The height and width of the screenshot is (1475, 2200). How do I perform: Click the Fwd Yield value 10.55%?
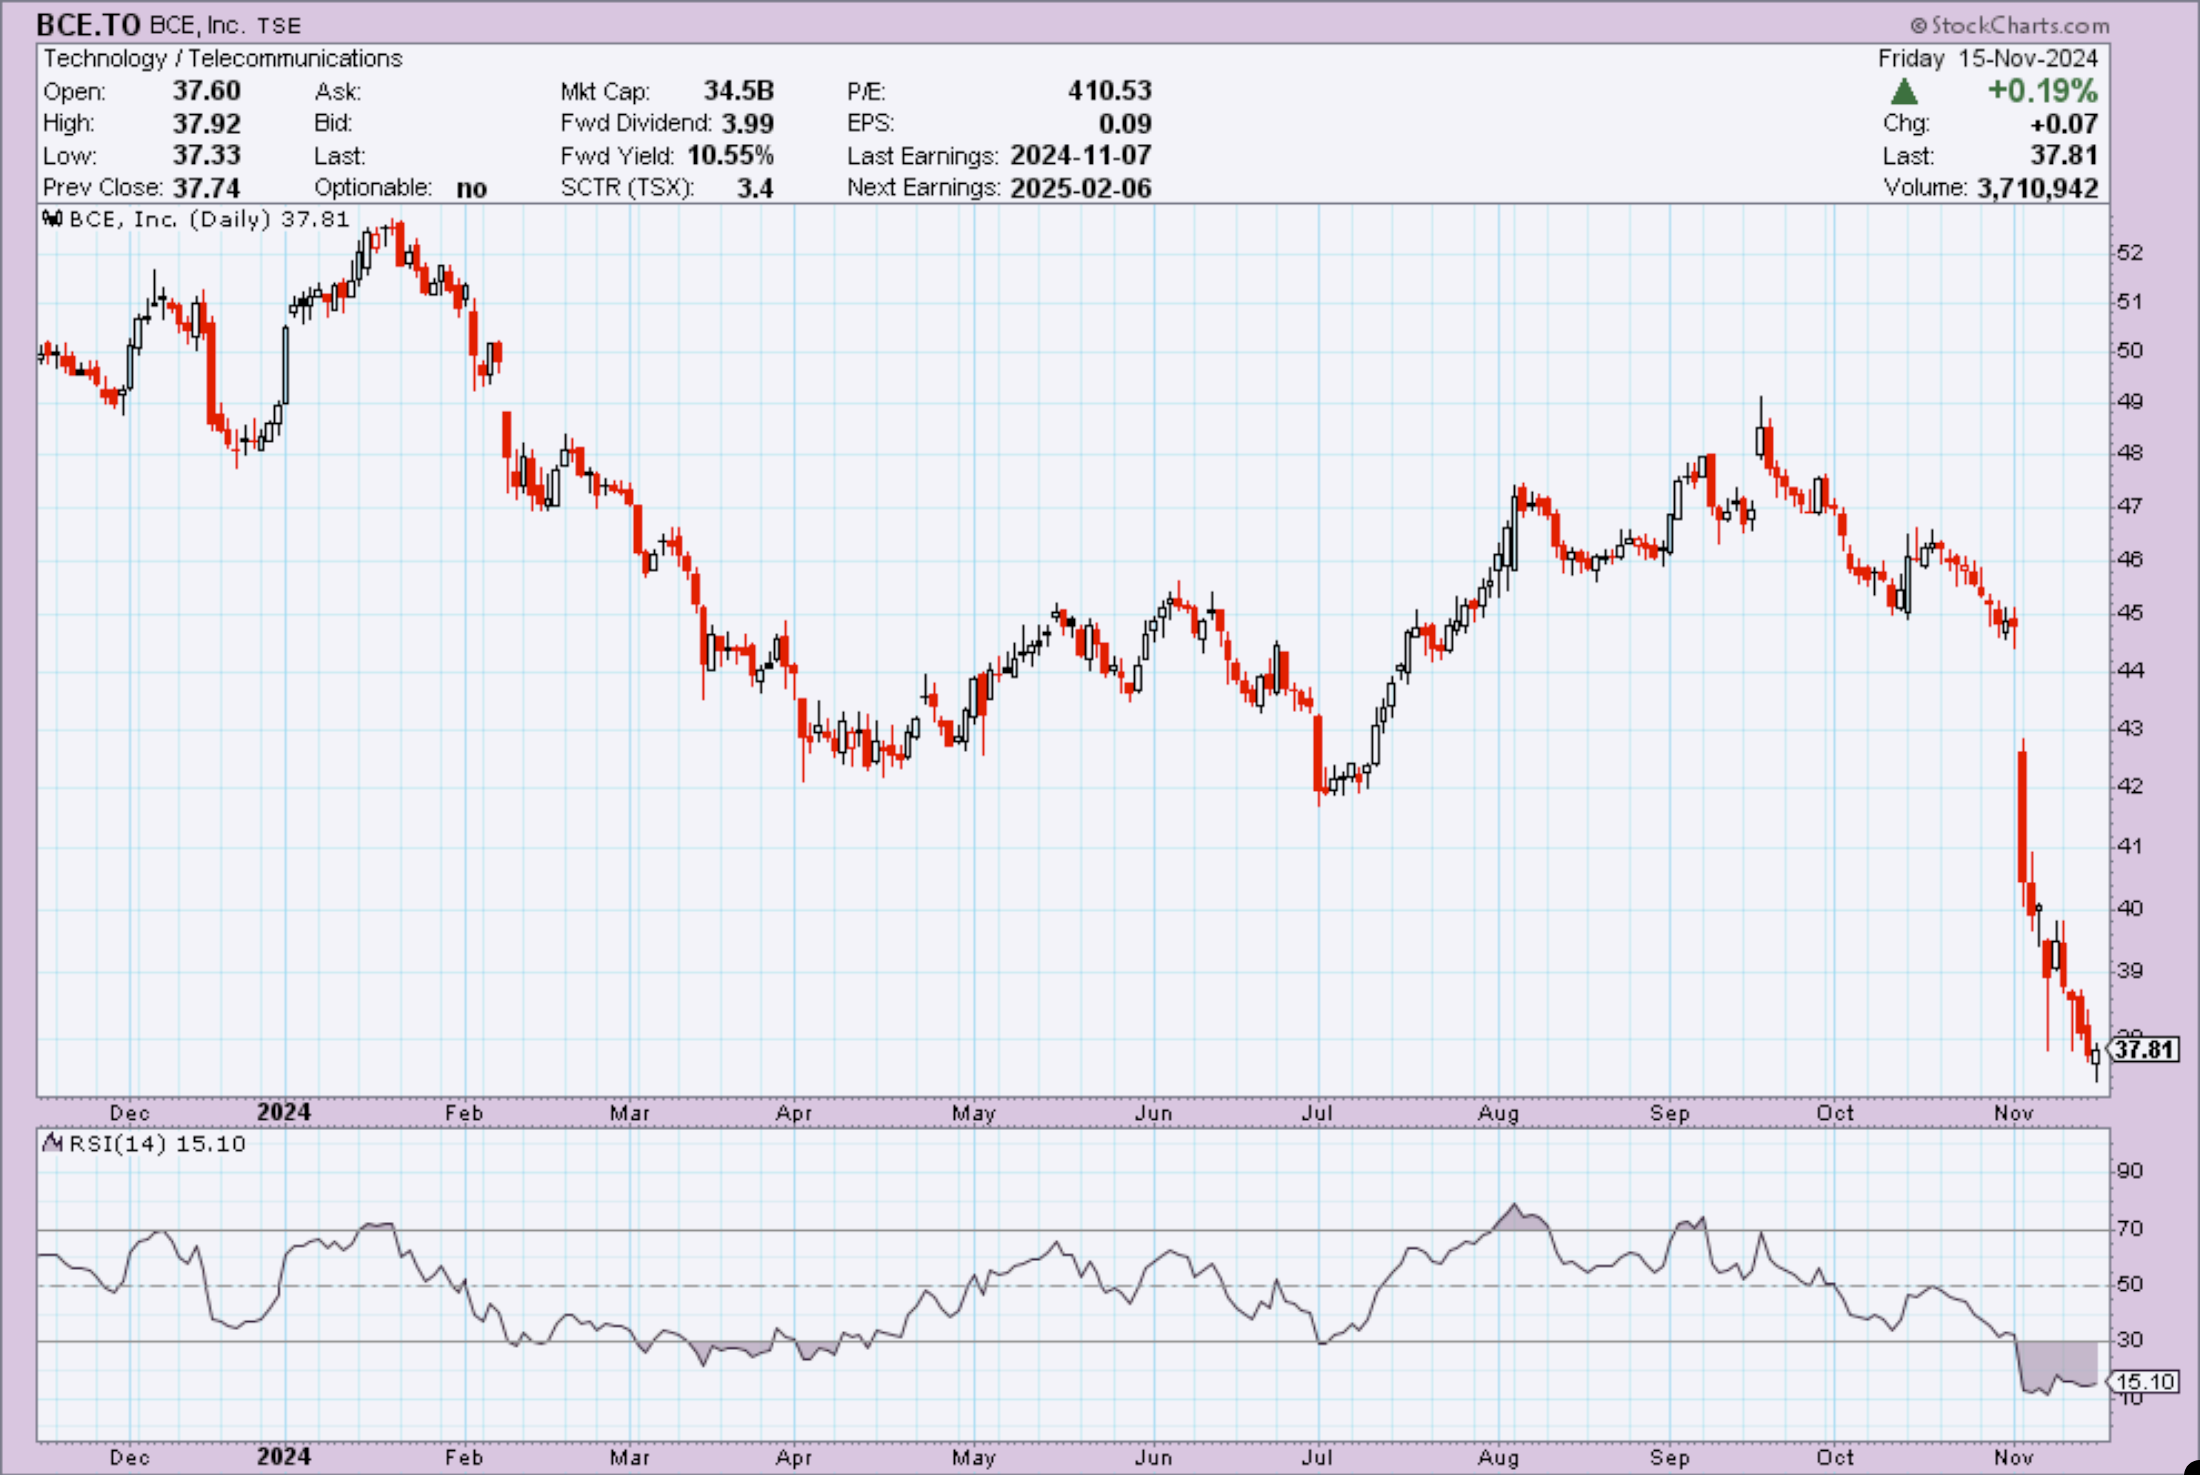[x=730, y=155]
